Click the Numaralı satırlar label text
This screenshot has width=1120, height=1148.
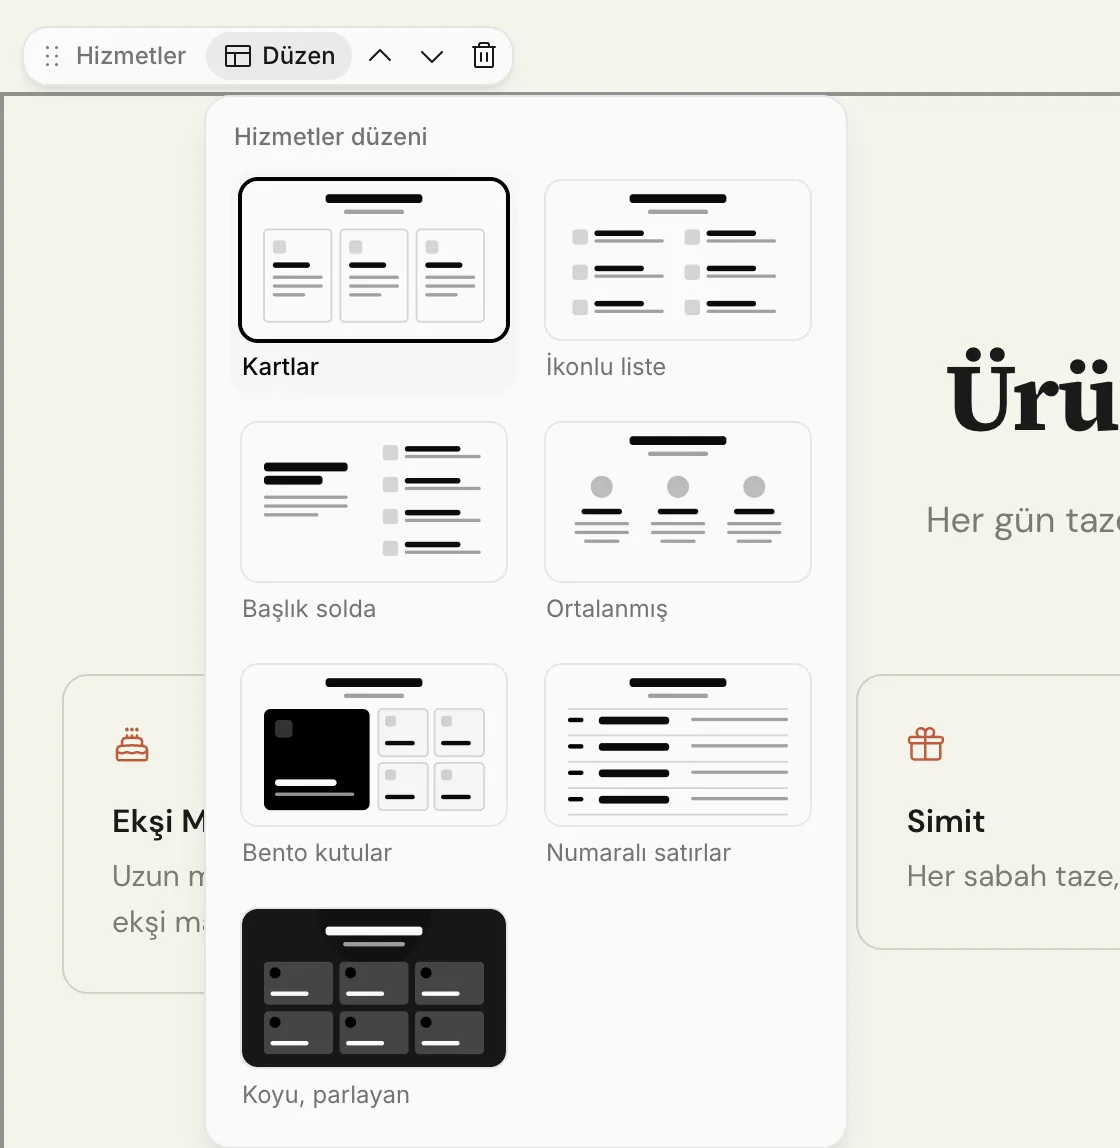[x=638, y=852]
